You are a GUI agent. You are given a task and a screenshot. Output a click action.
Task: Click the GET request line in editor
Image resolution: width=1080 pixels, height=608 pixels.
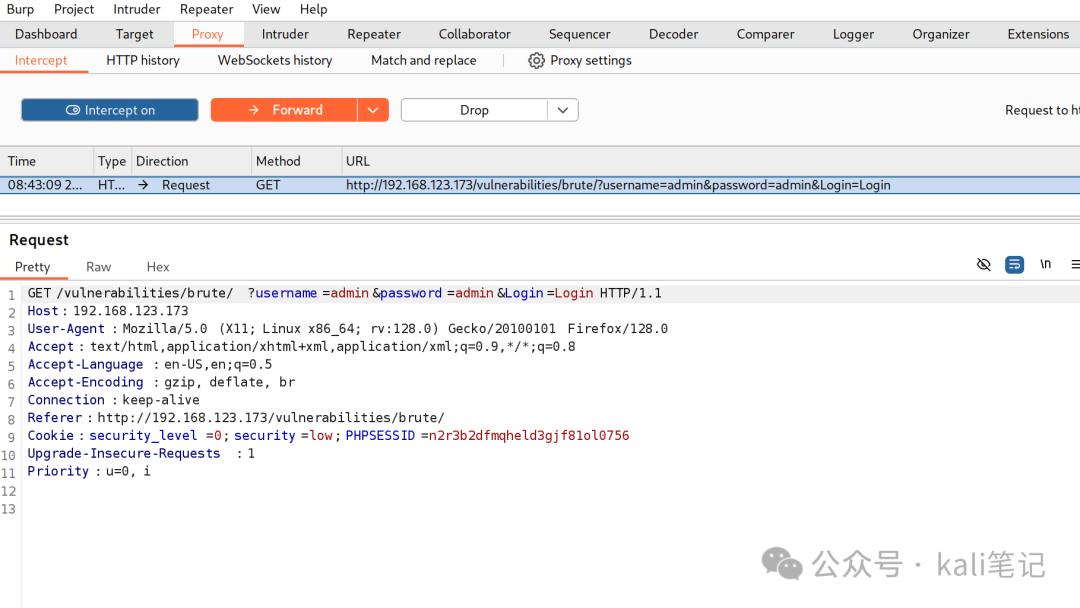(x=344, y=293)
